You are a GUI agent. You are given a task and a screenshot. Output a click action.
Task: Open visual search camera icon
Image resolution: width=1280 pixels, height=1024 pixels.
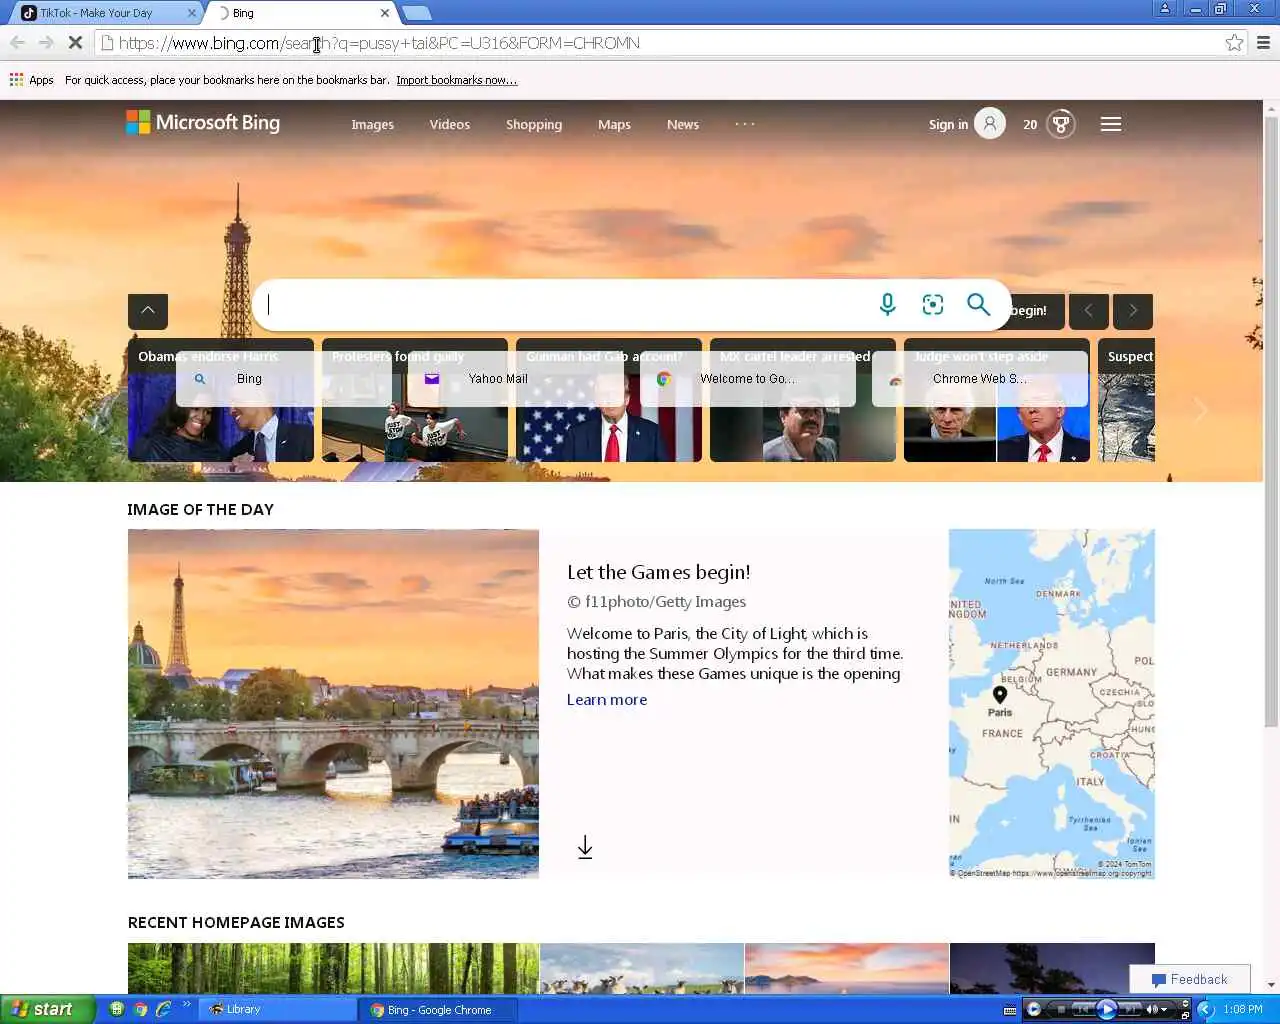(x=933, y=305)
